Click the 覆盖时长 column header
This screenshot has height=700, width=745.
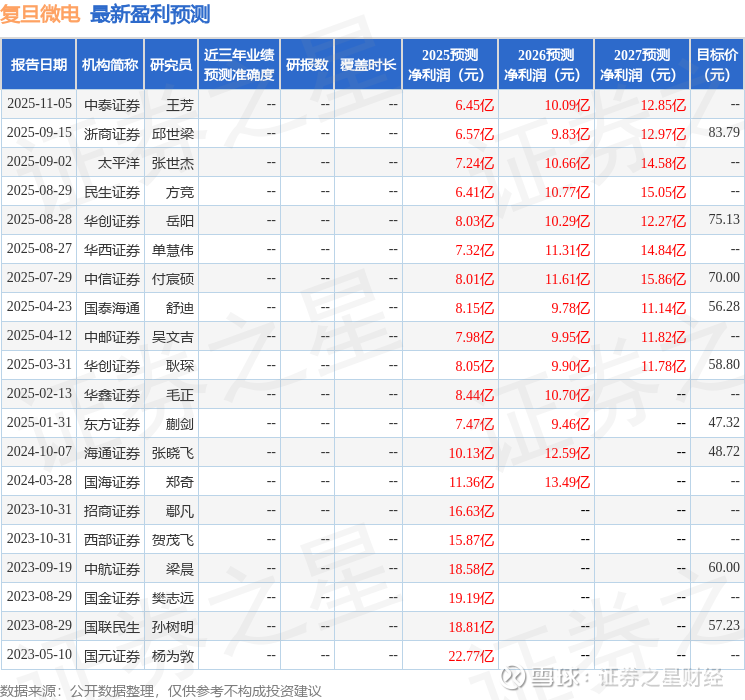coord(368,65)
